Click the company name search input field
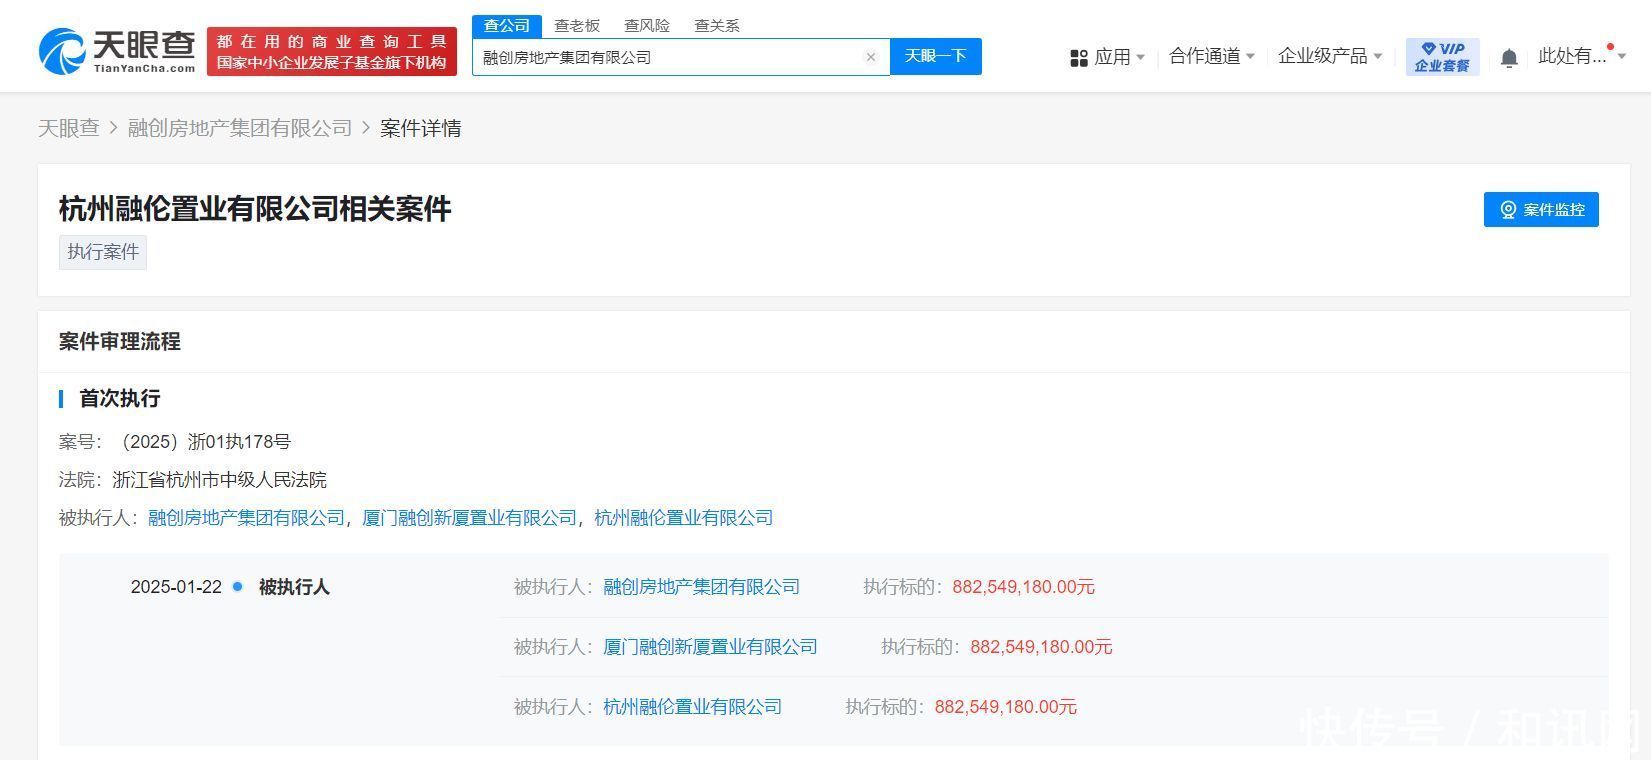The image size is (1651, 760). 670,57
